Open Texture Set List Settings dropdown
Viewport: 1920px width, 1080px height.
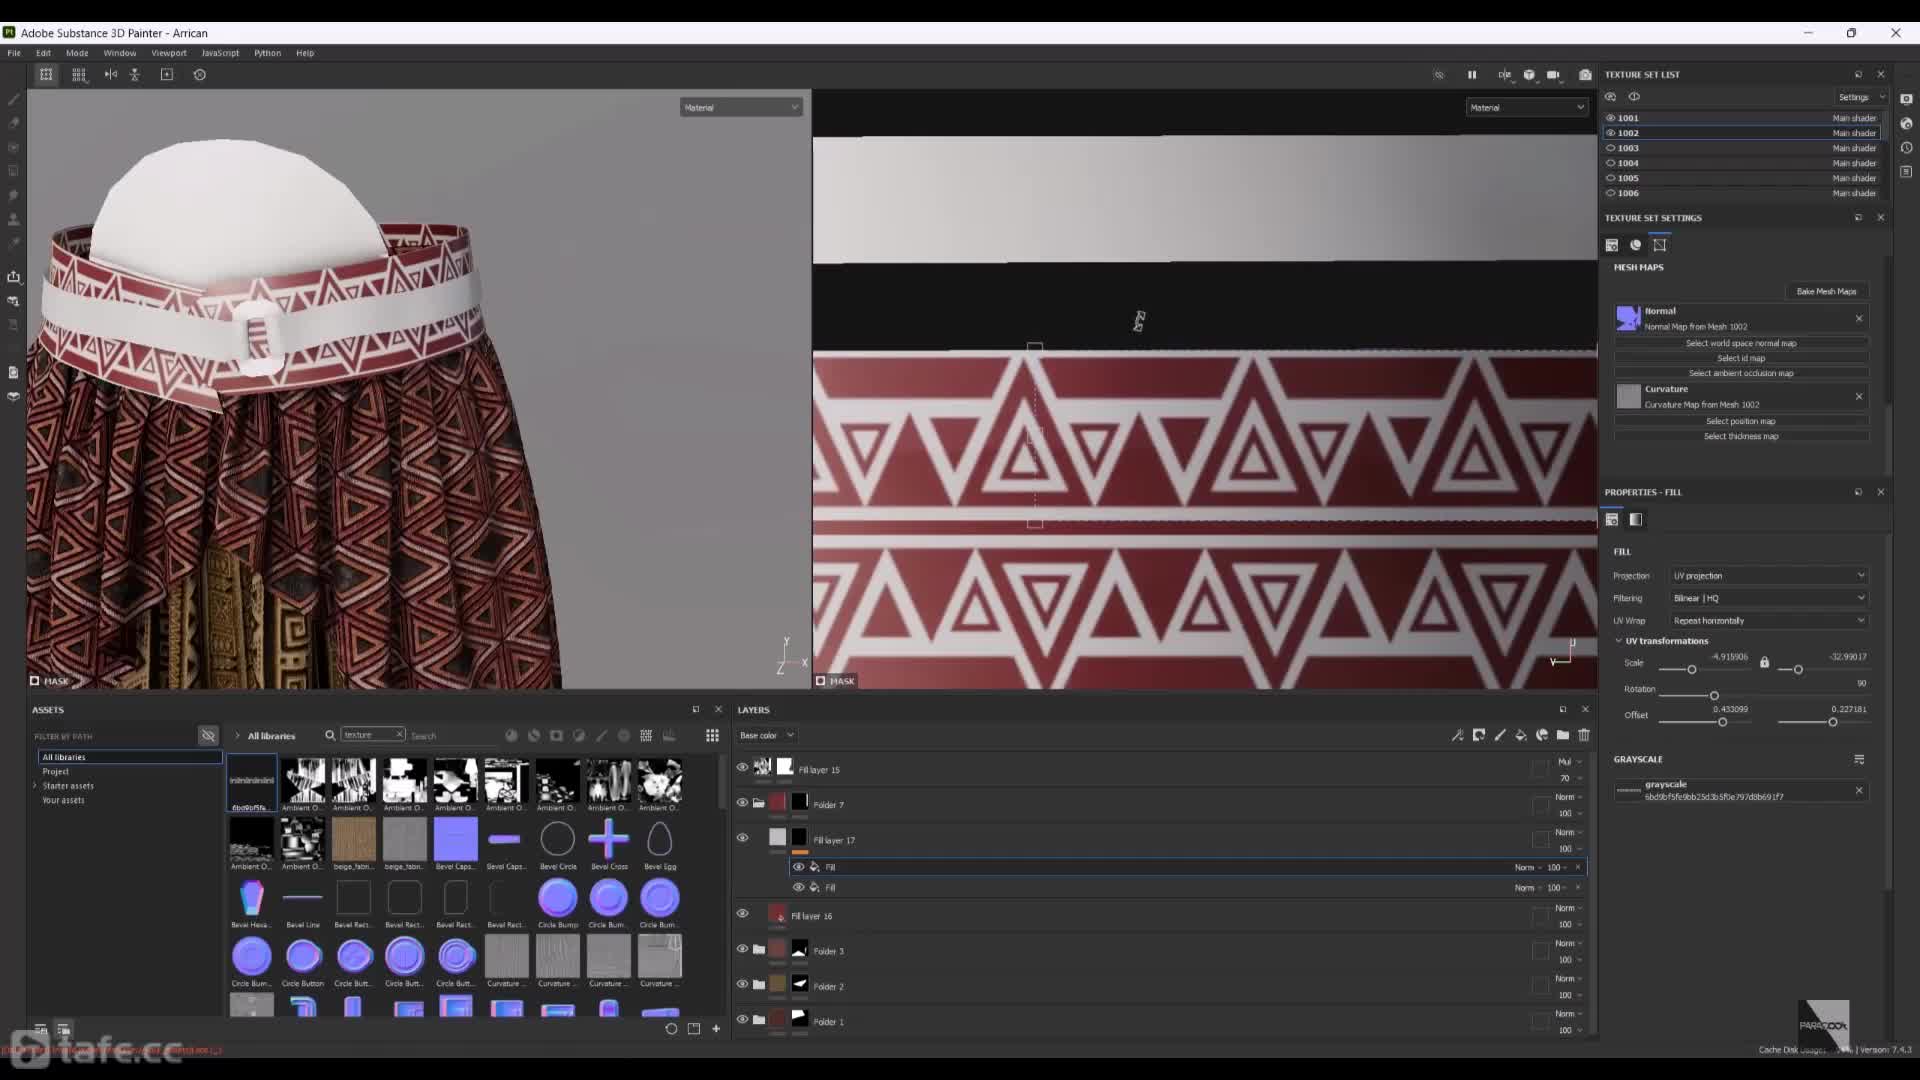1860,97
